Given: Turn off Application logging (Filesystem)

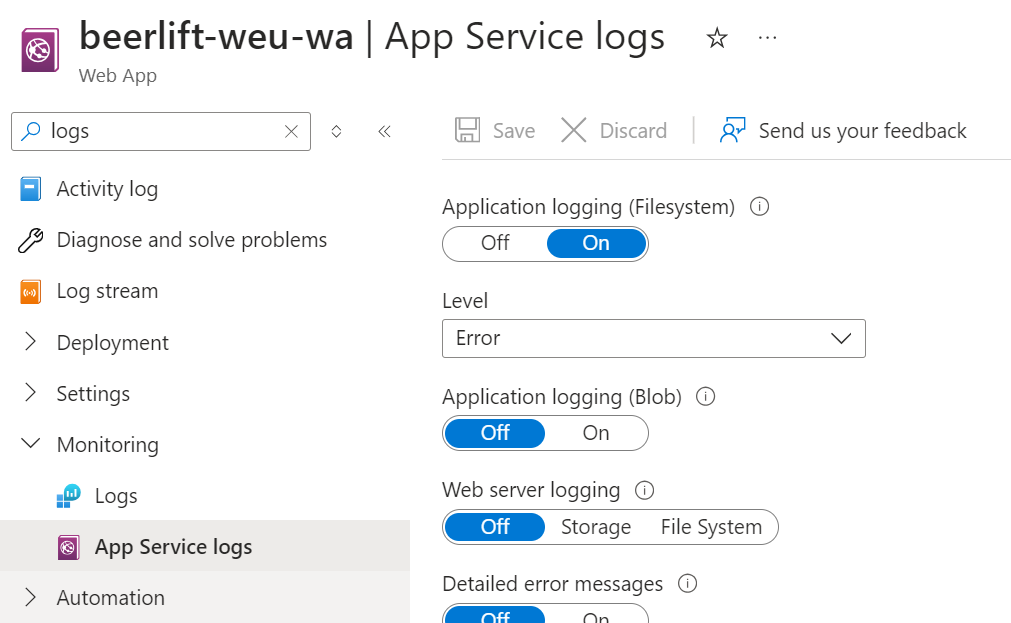Looking at the screenshot, I should tap(494, 243).
